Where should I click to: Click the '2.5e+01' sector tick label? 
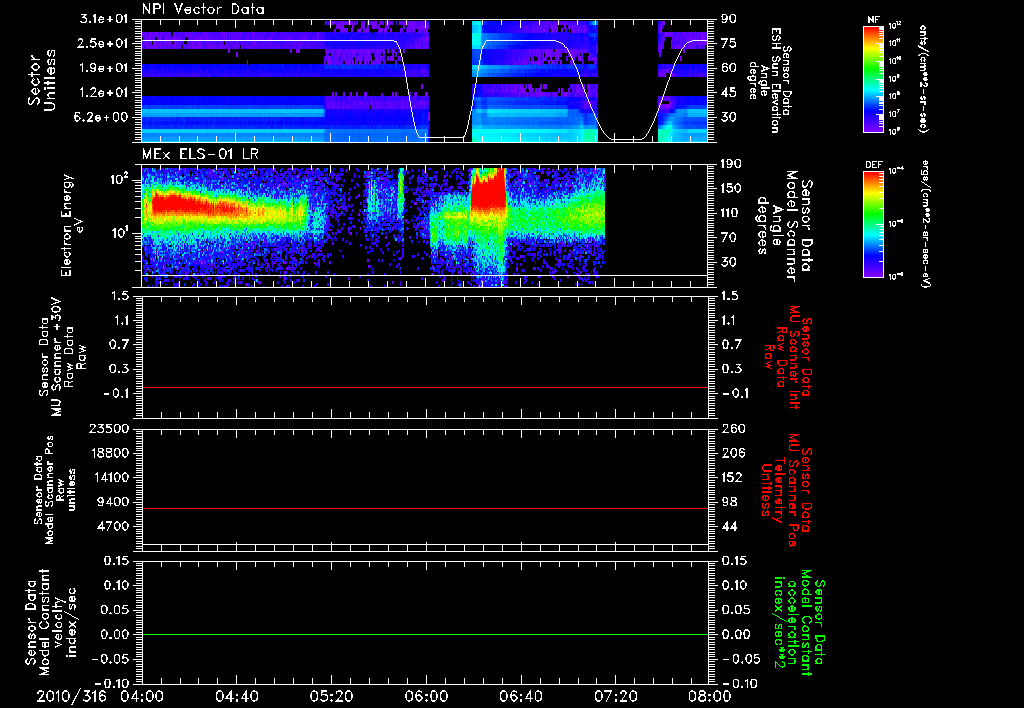click(x=104, y=43)
